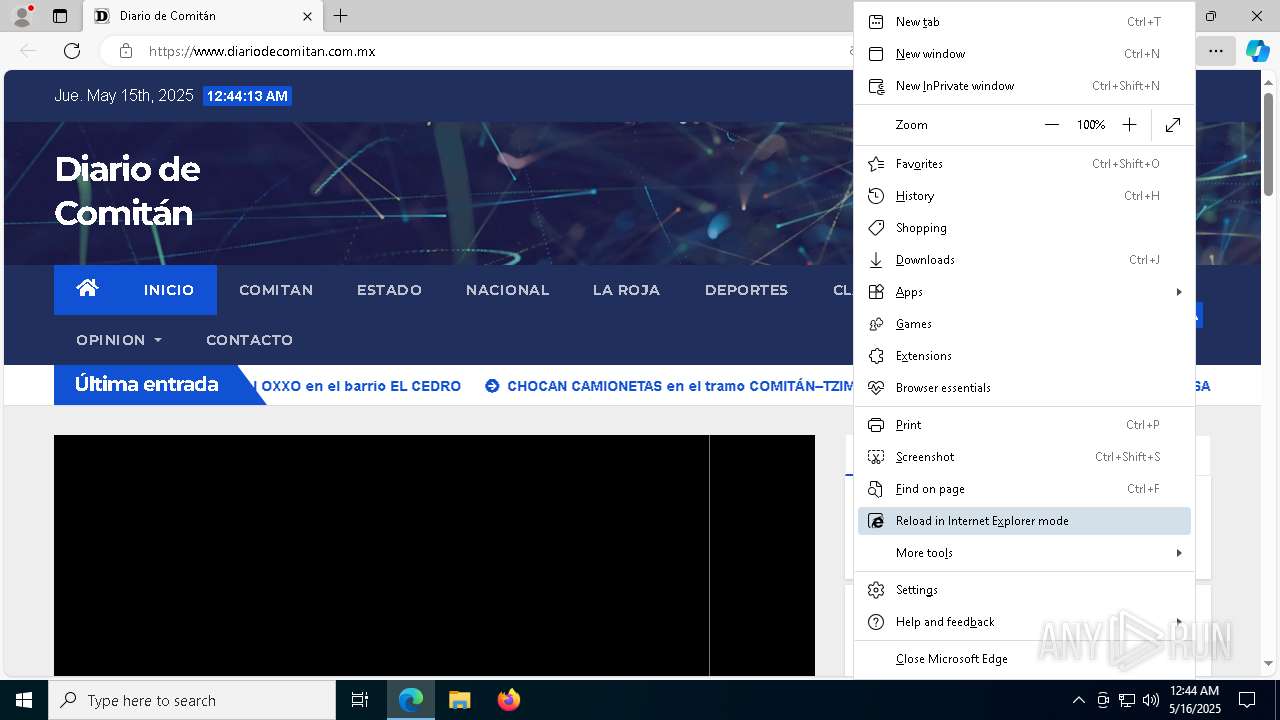Click the Favorites star icon in menu
The width and height of the screenshot is (1280, 720).
pos(876,164)
